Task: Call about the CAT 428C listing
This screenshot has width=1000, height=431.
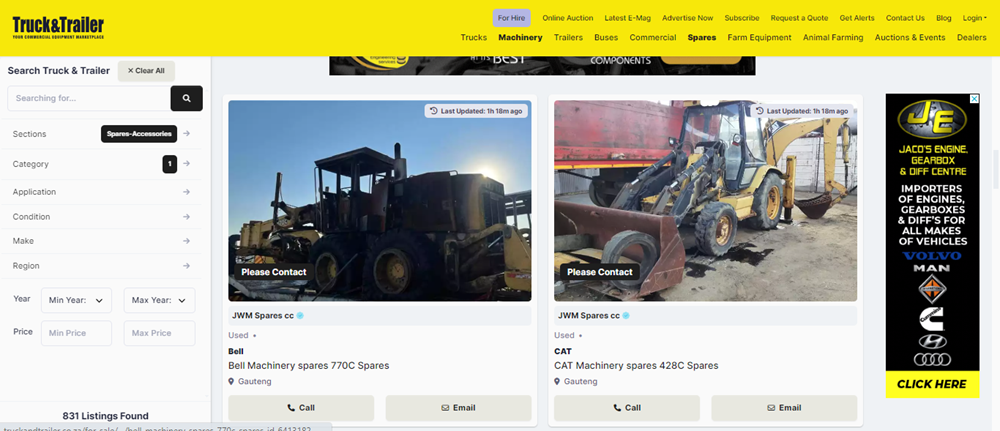Action: click(x=627, y=408)
